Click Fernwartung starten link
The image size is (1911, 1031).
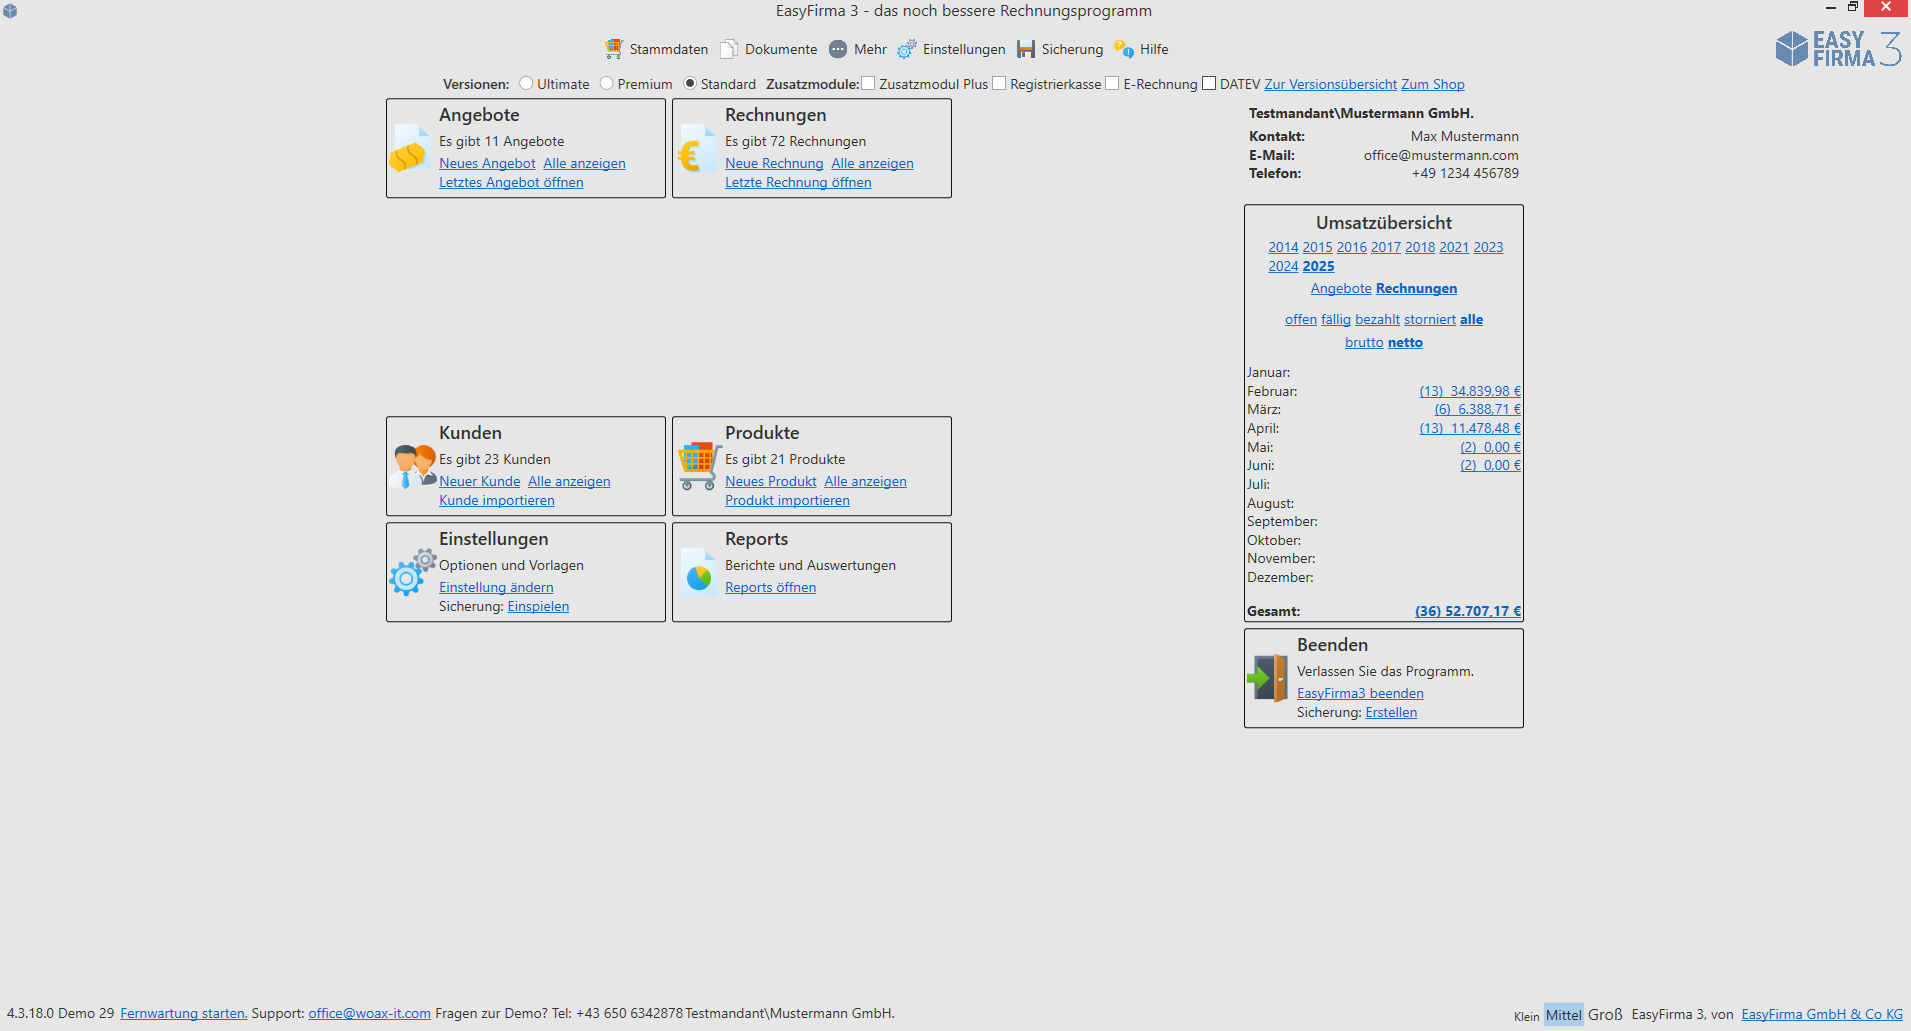coord(184,1014)
